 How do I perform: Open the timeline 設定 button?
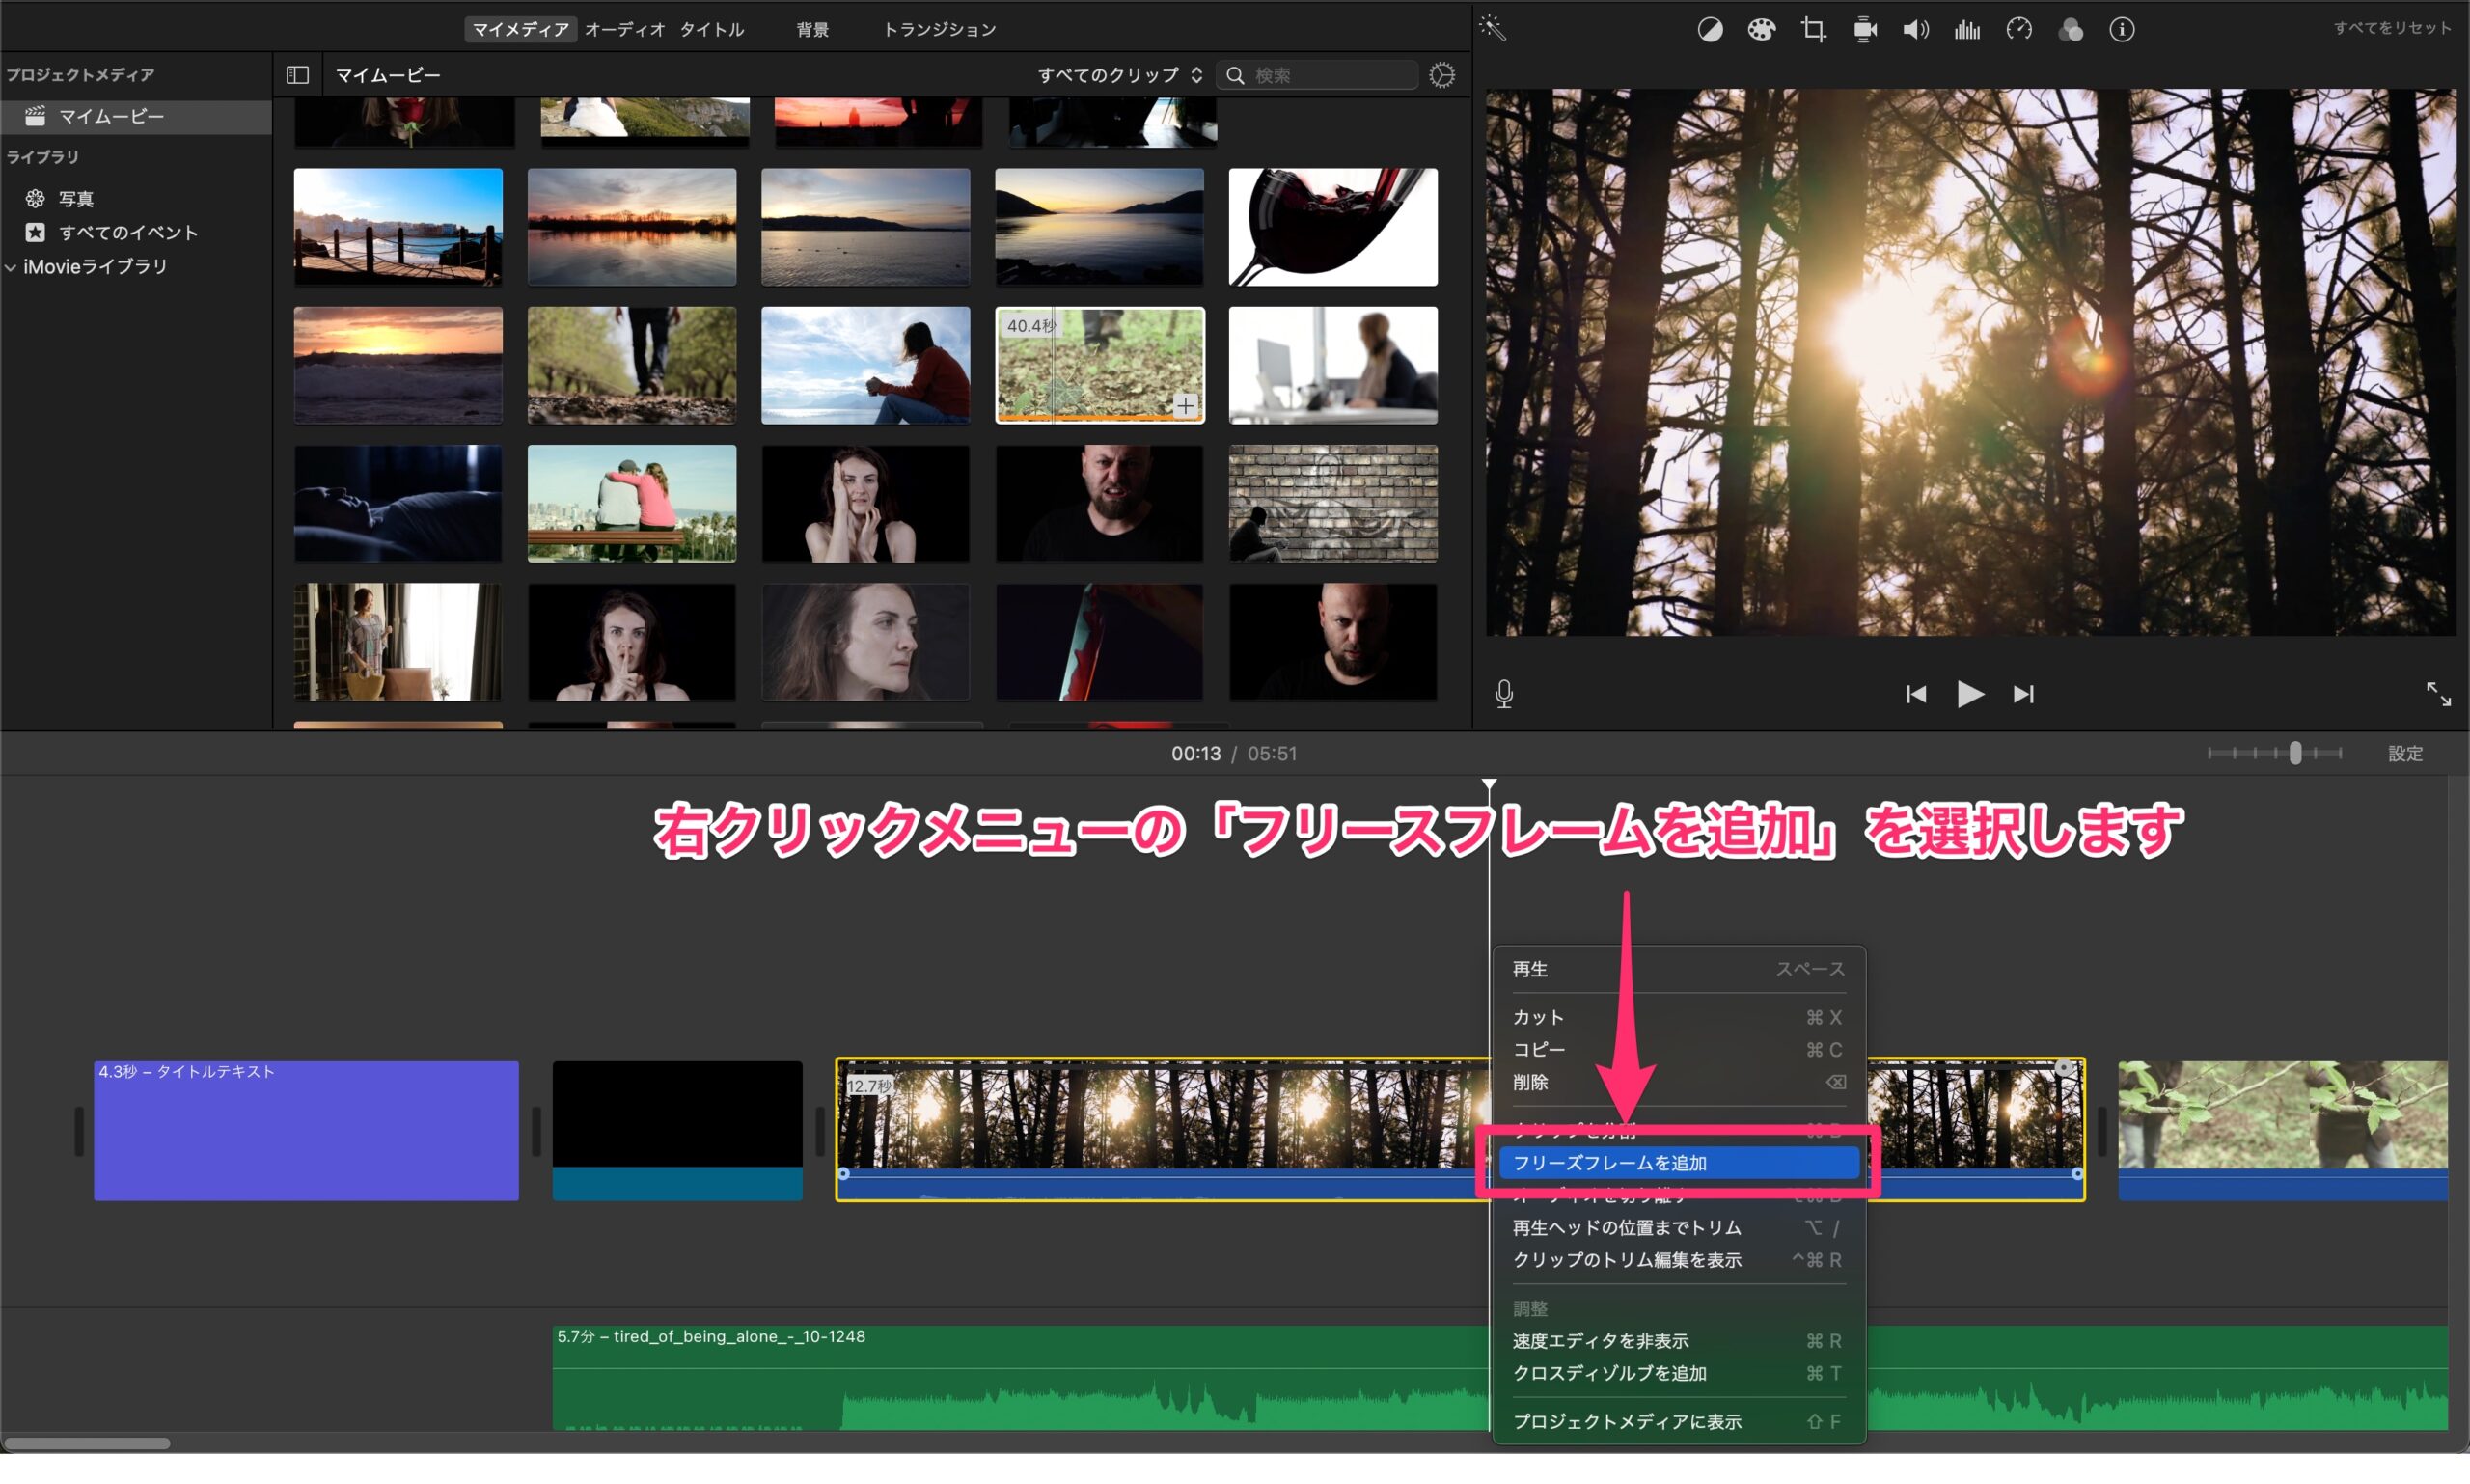pyautogui.click(x=2405, y=754)
